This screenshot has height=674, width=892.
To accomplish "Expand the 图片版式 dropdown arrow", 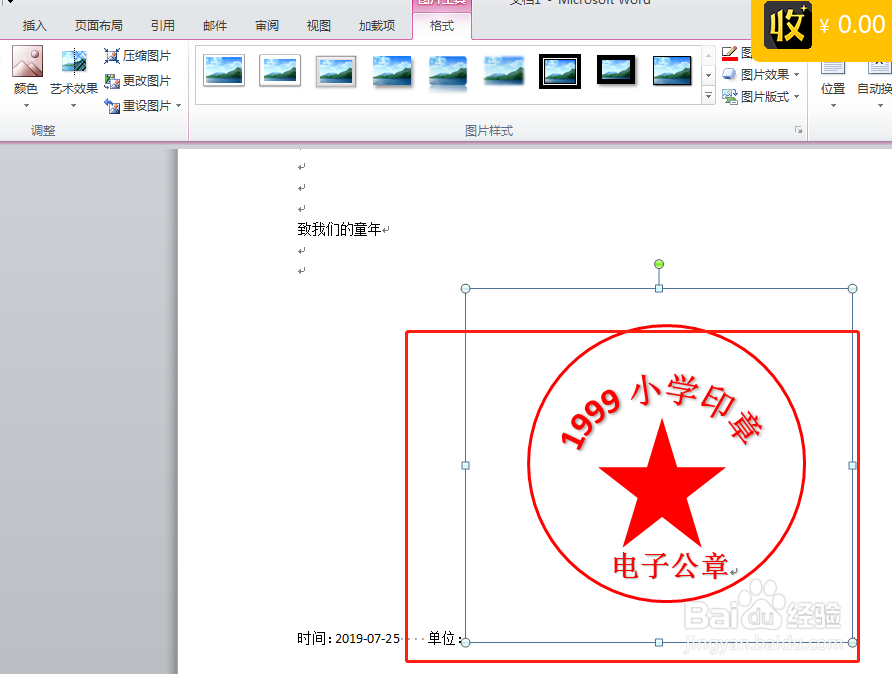I will coord(796,97).
